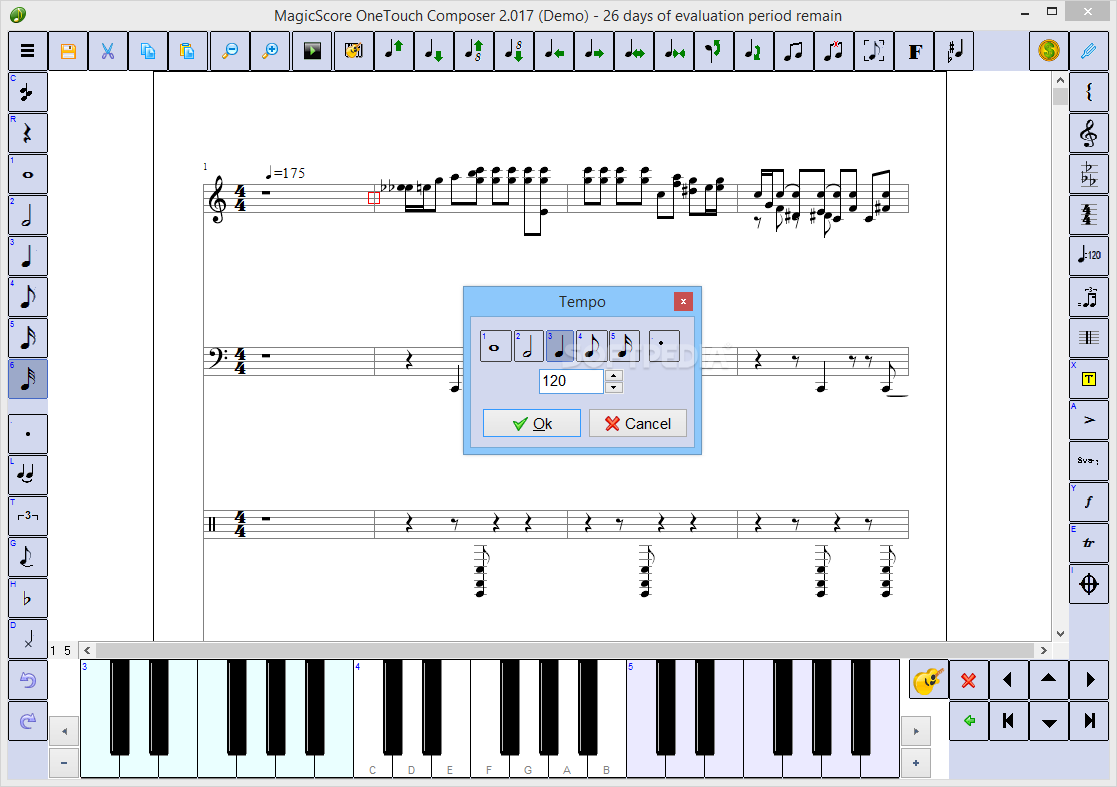Click the vertical scrollbar down arrow
Screen dimensions: 1117x787
point(1060,633)
